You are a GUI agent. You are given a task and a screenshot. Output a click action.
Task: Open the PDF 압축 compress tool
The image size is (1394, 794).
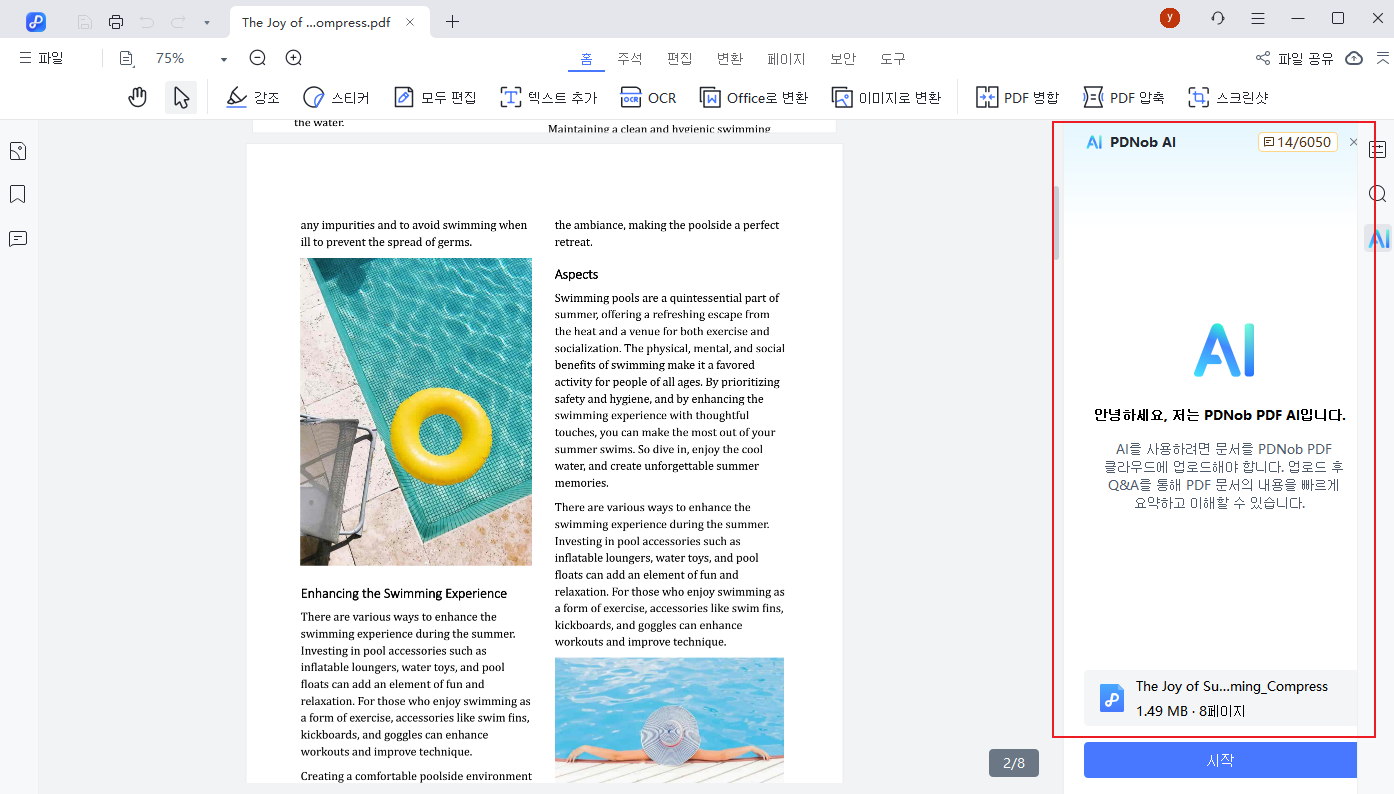tap(1124, 97)
